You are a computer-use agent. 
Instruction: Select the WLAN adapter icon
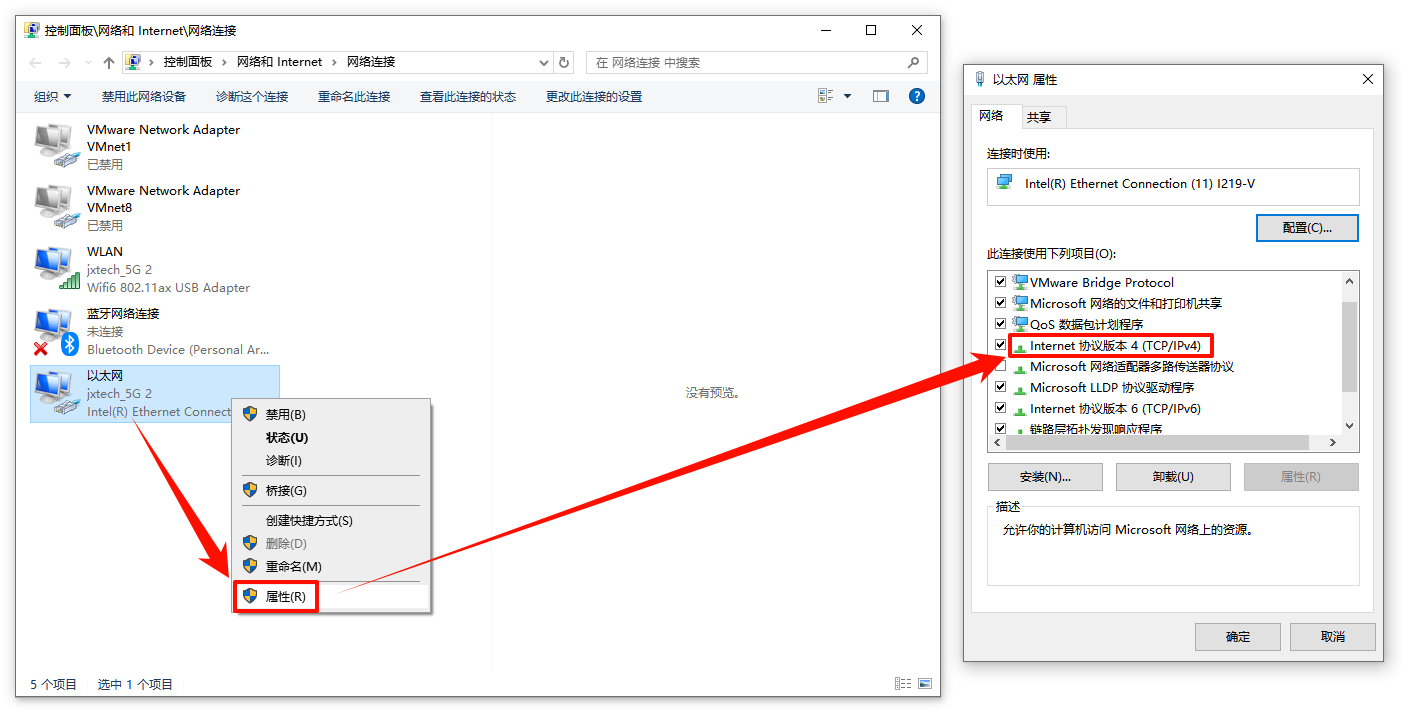pos(56,269)
